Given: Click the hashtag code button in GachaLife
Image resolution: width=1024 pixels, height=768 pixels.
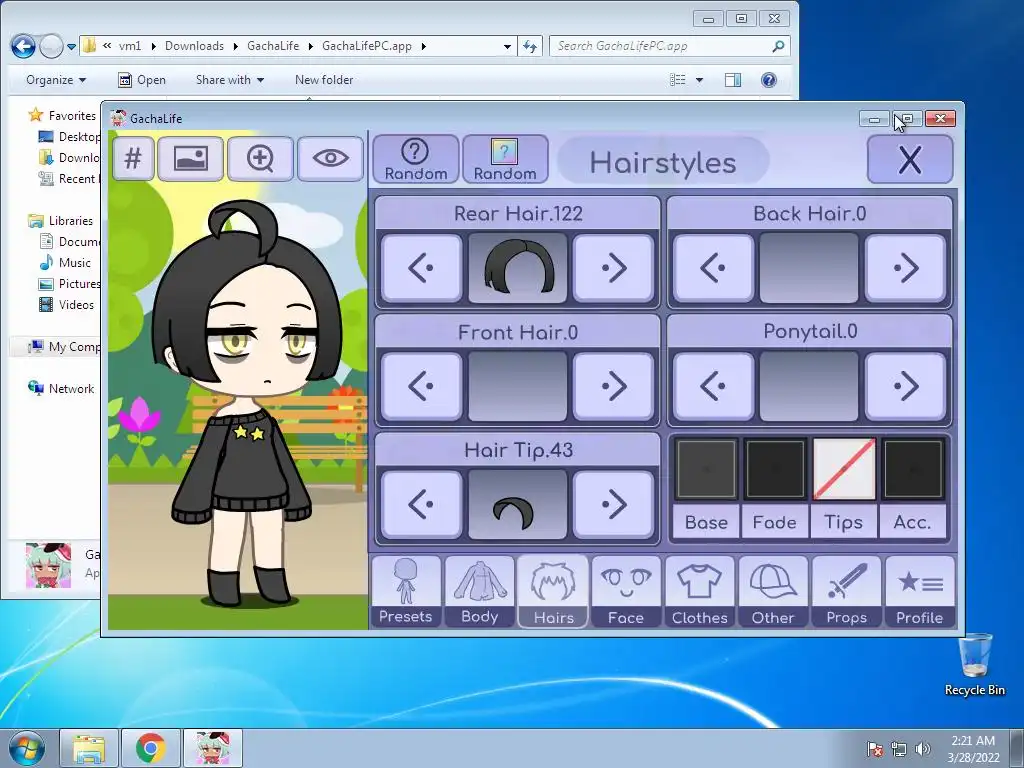Looking at the screenshot, I should 133,158.
